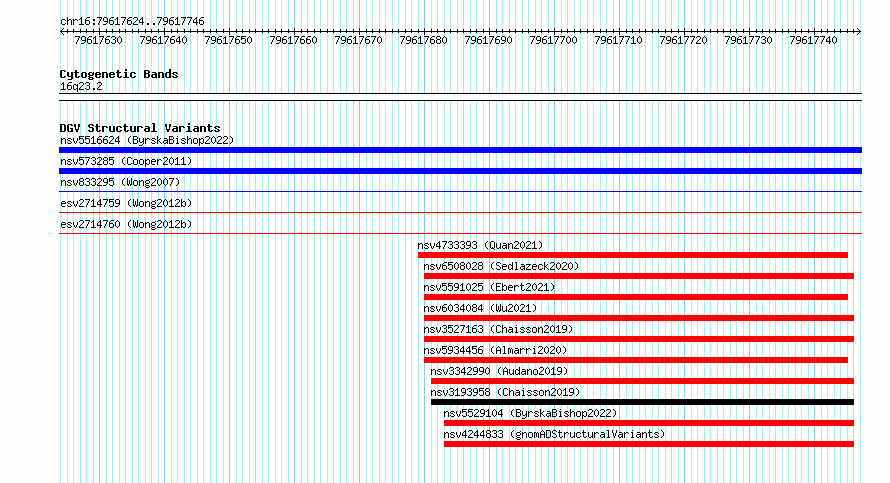Select ruler position 79617710
Screen dimensions: 890x483
click(x=618, y=40)
